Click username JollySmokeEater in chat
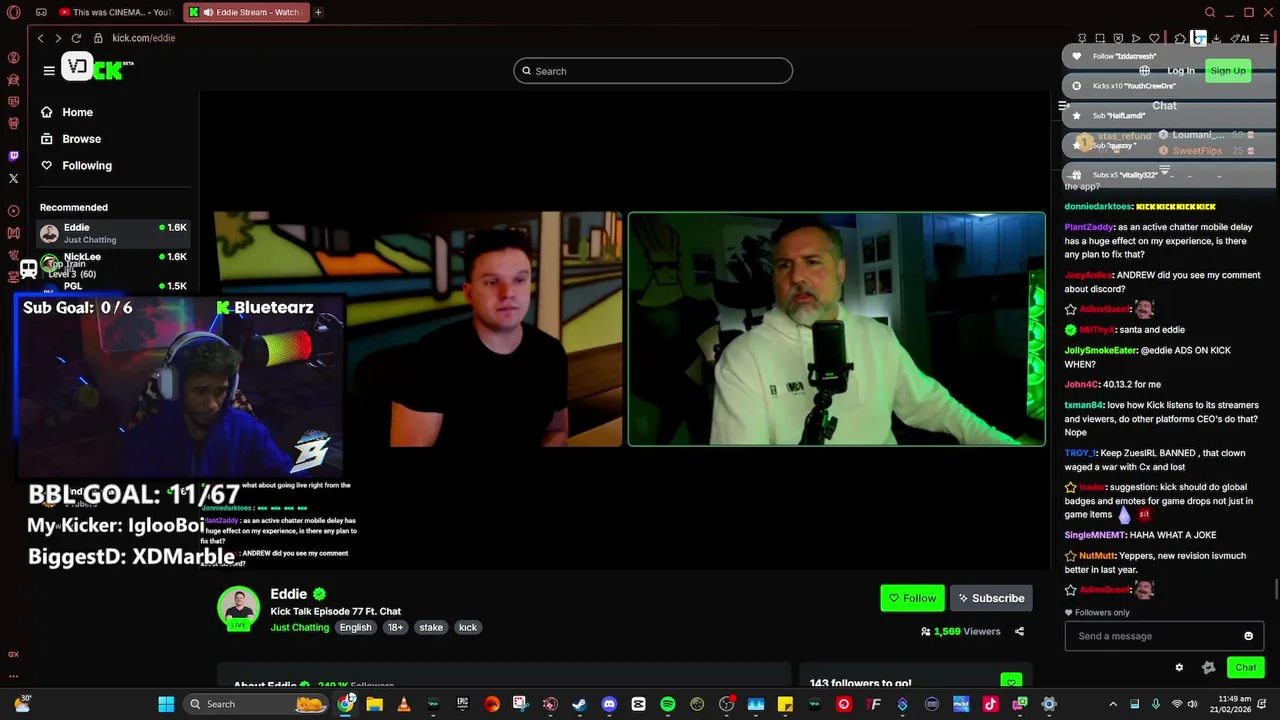 coord(1101,350)
